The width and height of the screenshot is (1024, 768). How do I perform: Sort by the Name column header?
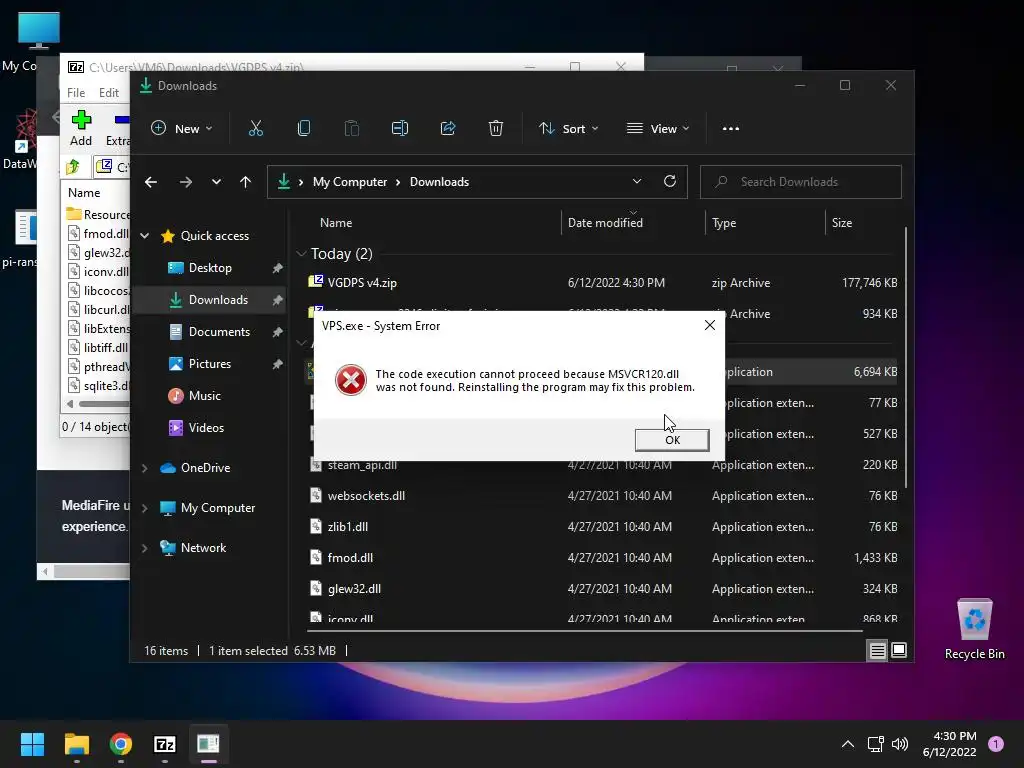pyautogui.click(x=336, y=223)
